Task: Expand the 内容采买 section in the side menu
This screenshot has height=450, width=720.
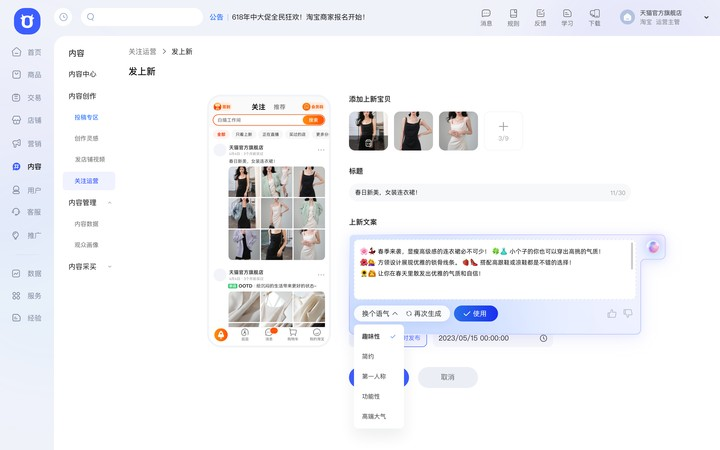Action: click(x=109, y=267)
